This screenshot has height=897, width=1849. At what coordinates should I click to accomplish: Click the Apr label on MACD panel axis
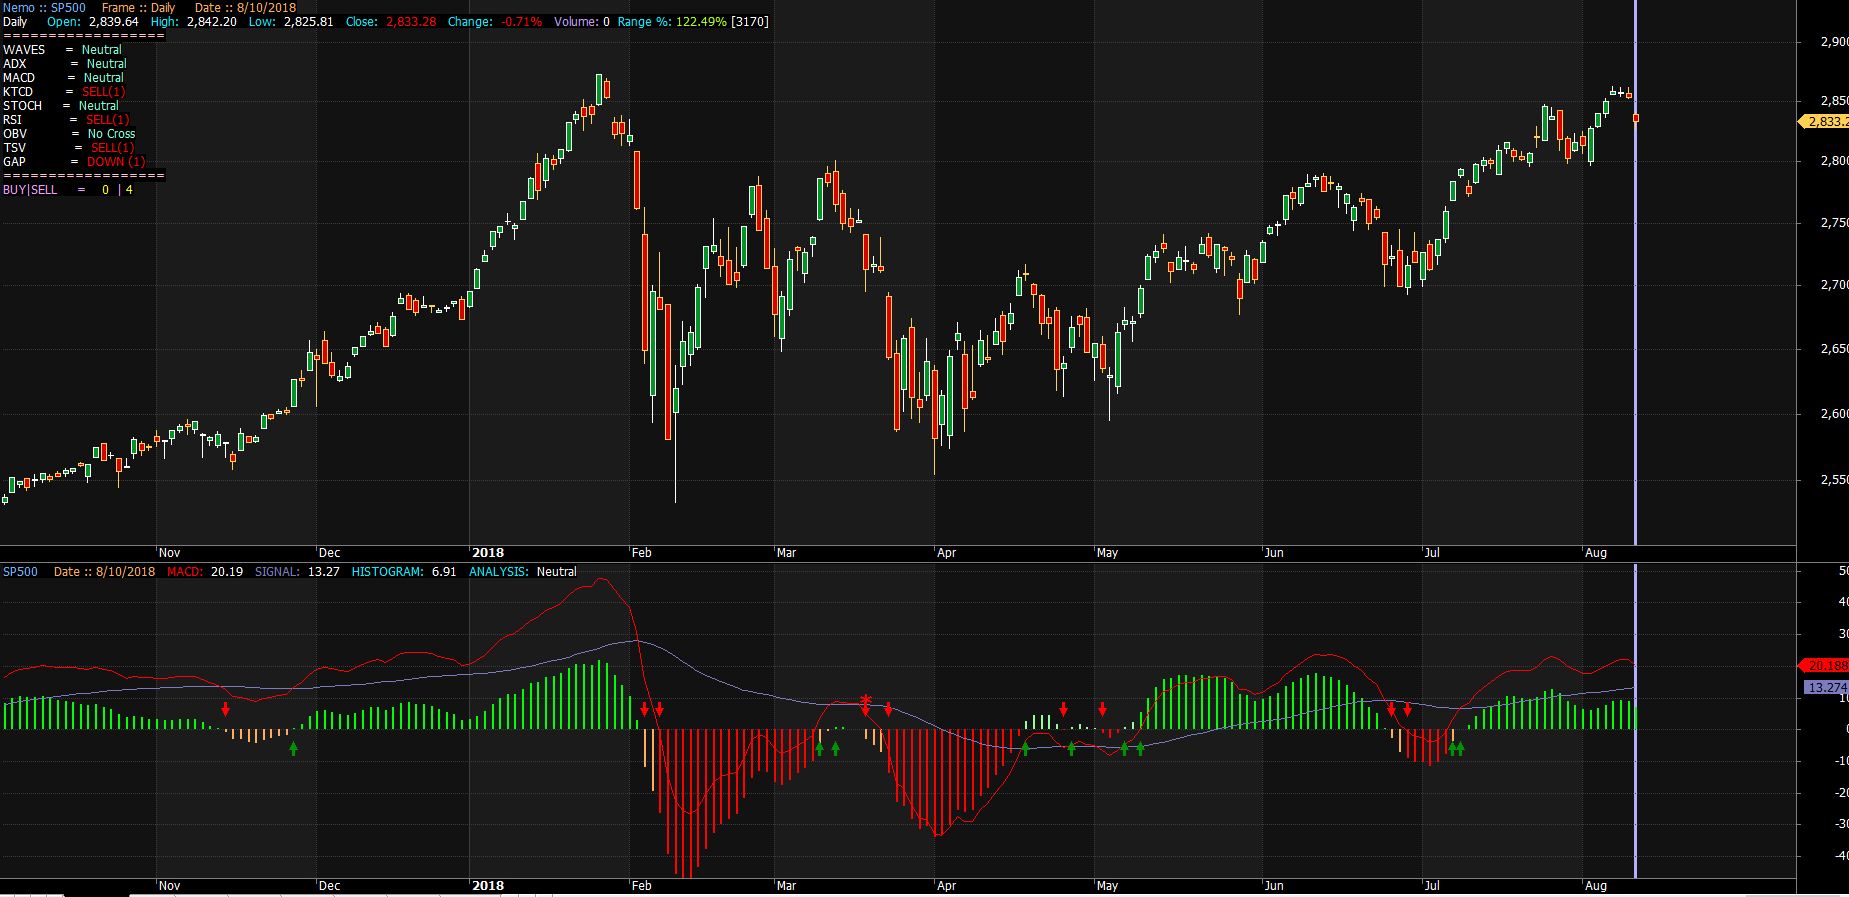pyautogui.click(x=946, y=885)
